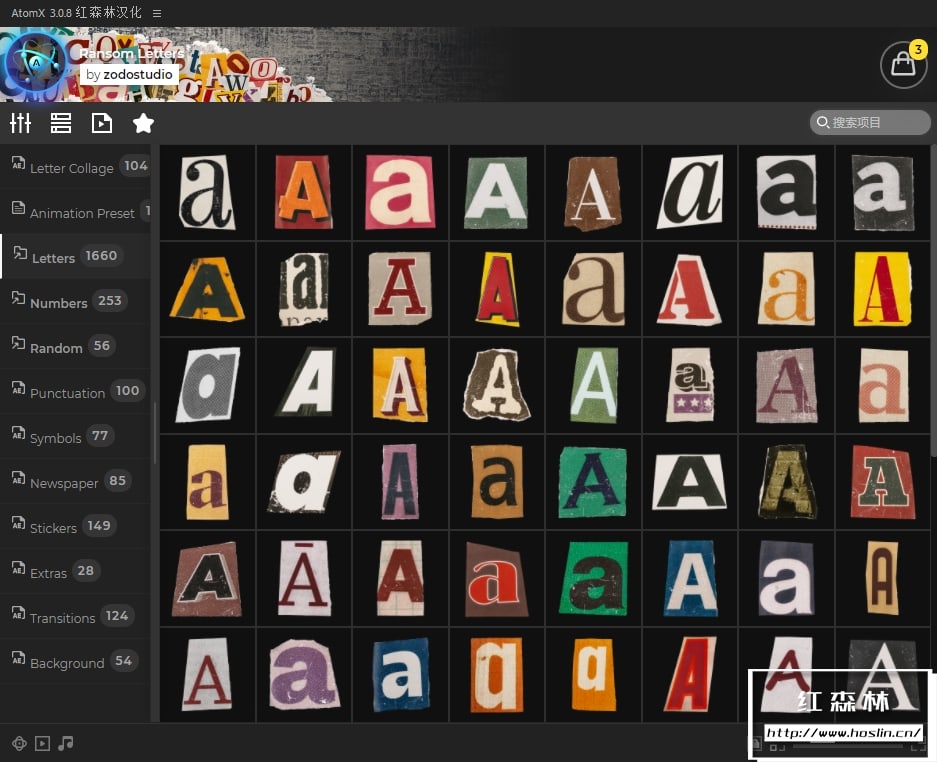Image resolution: width=937 pixels, height=762 pixels.
Task: Click the music note icon at bottom
Action: point(66,743)
